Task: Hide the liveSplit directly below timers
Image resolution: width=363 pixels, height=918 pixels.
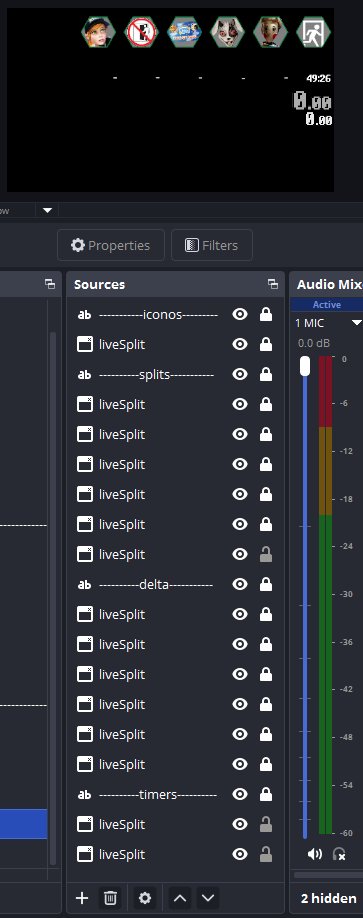Action: click(239, 824)
